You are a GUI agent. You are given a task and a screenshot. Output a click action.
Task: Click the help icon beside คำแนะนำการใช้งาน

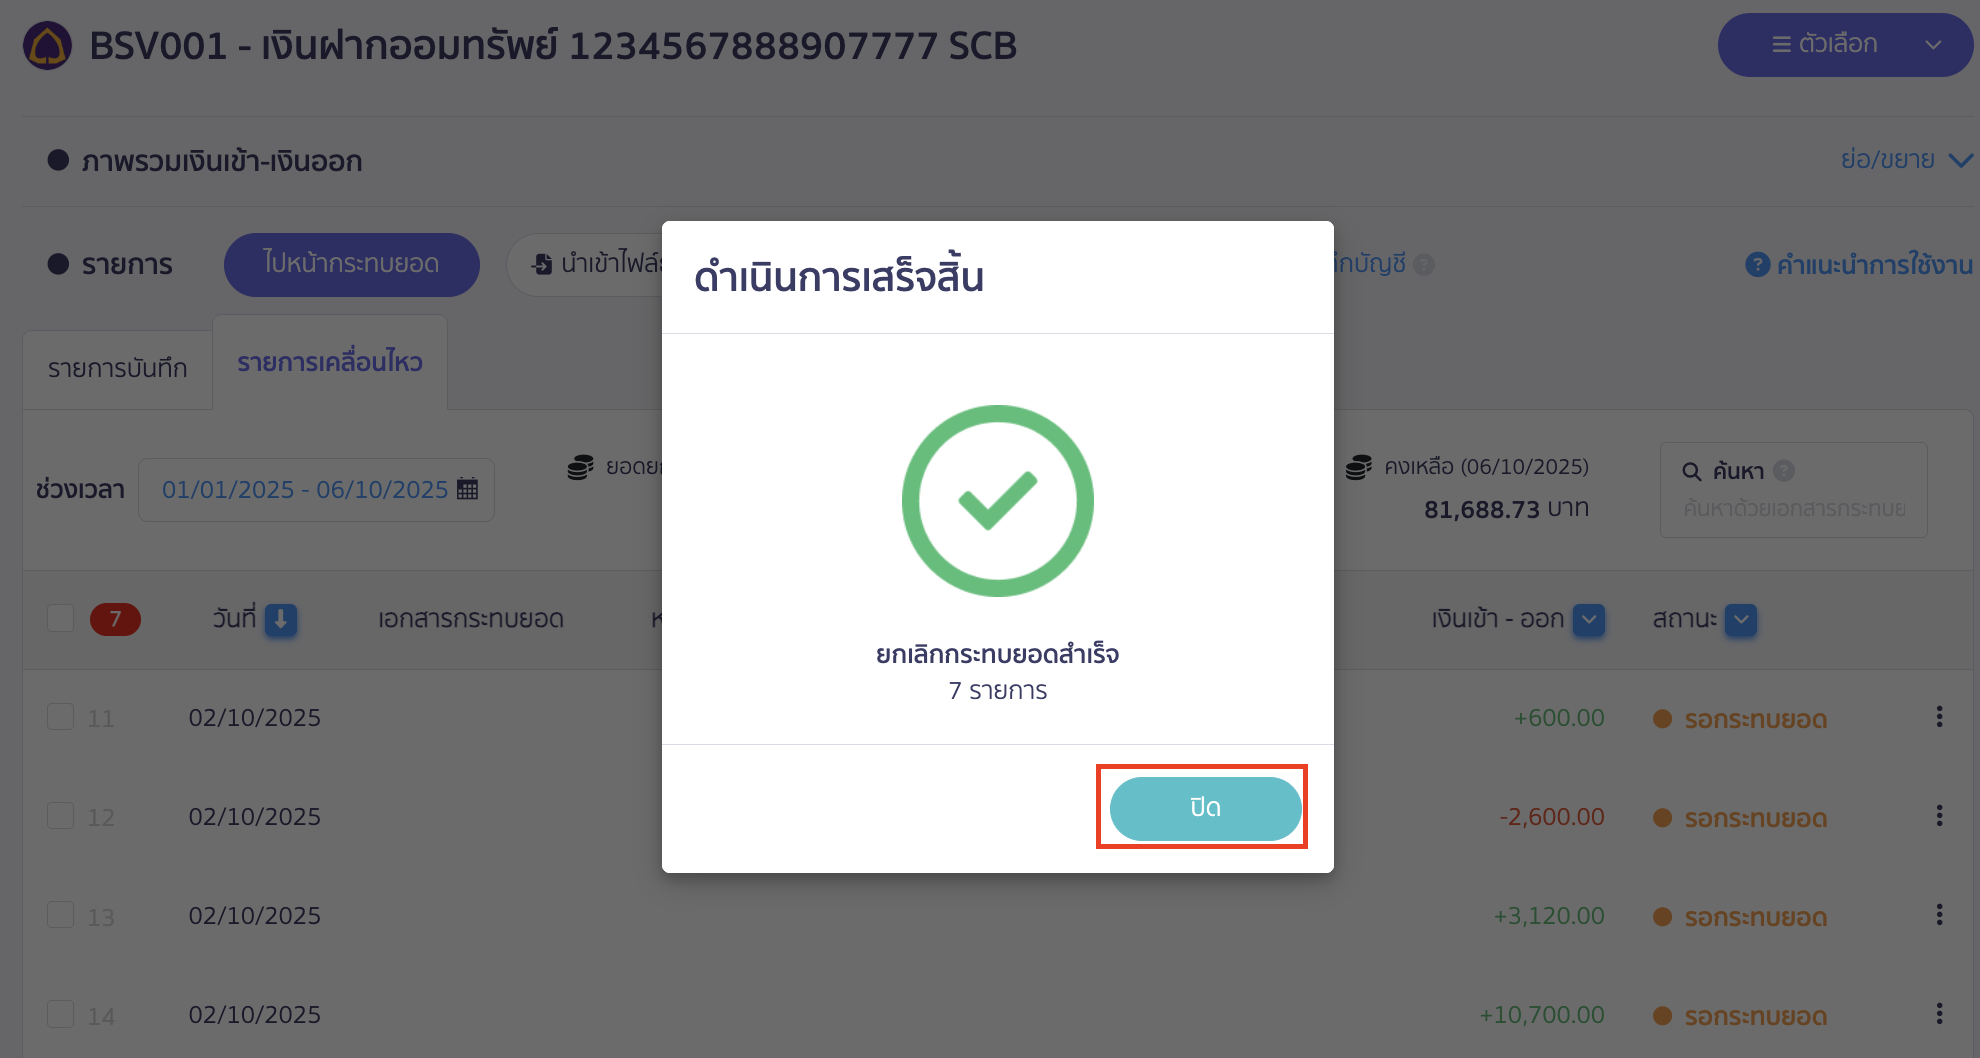pyautogui.click(x=1758, y=264)
